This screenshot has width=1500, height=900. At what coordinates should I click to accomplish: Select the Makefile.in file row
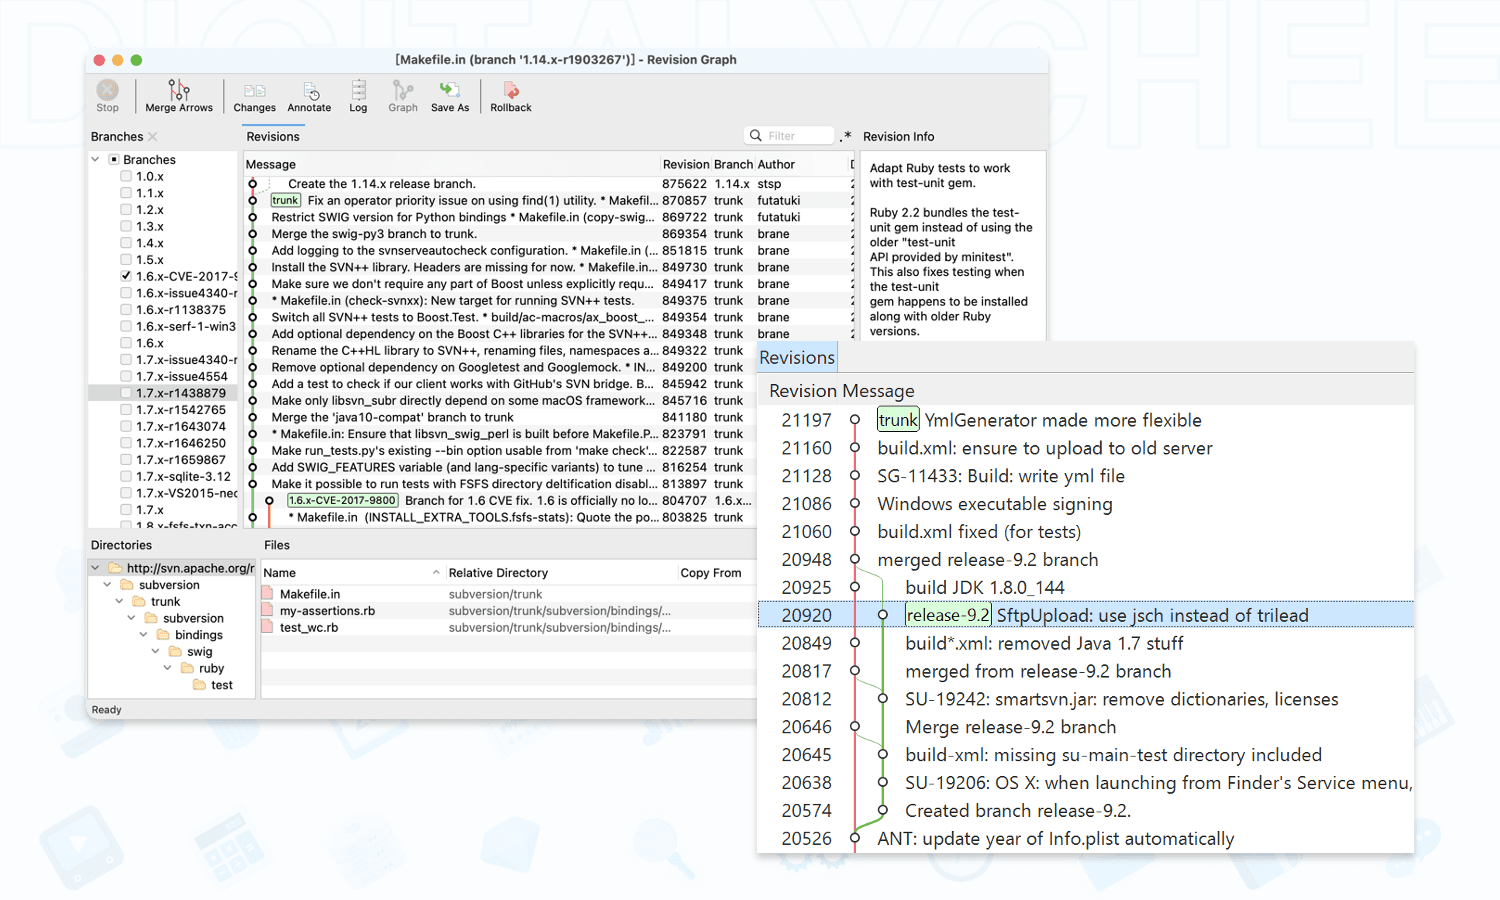click(x=310, y=594)
